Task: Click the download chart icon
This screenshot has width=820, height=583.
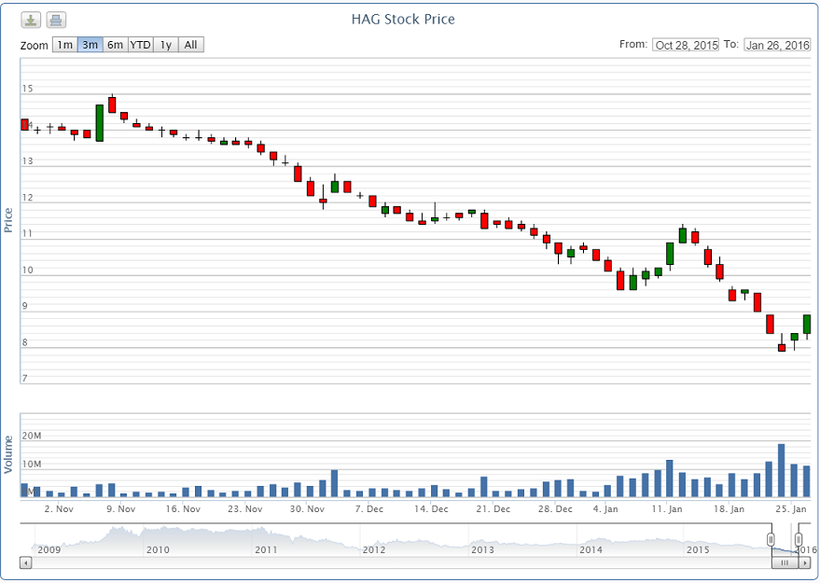Action: pyautogui.click(x=31, y=20)
